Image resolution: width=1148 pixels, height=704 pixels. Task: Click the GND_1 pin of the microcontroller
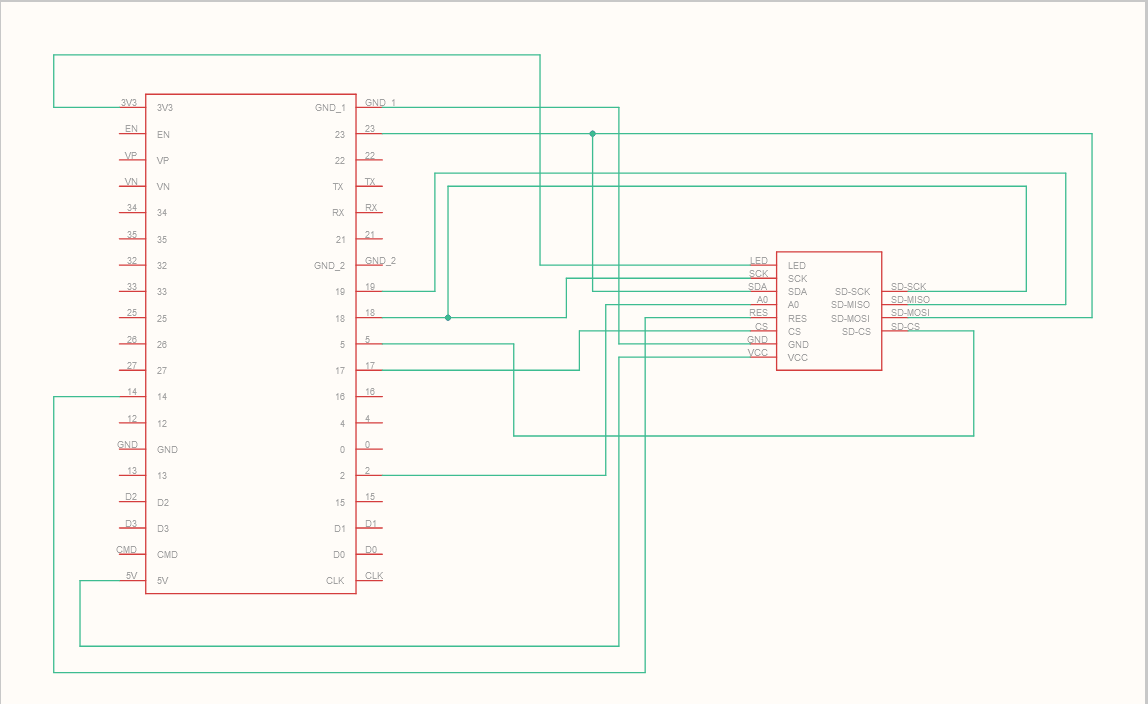click(369, 107)
